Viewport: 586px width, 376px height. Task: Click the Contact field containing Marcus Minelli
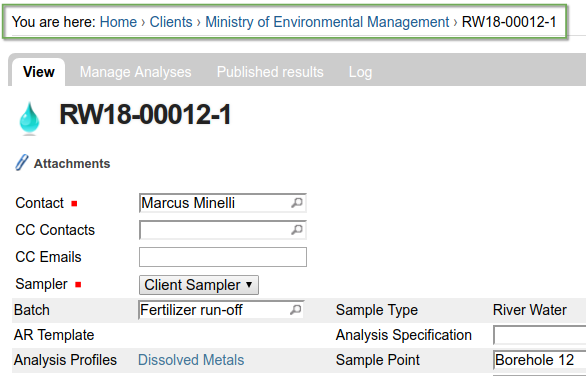coord(223,203)
